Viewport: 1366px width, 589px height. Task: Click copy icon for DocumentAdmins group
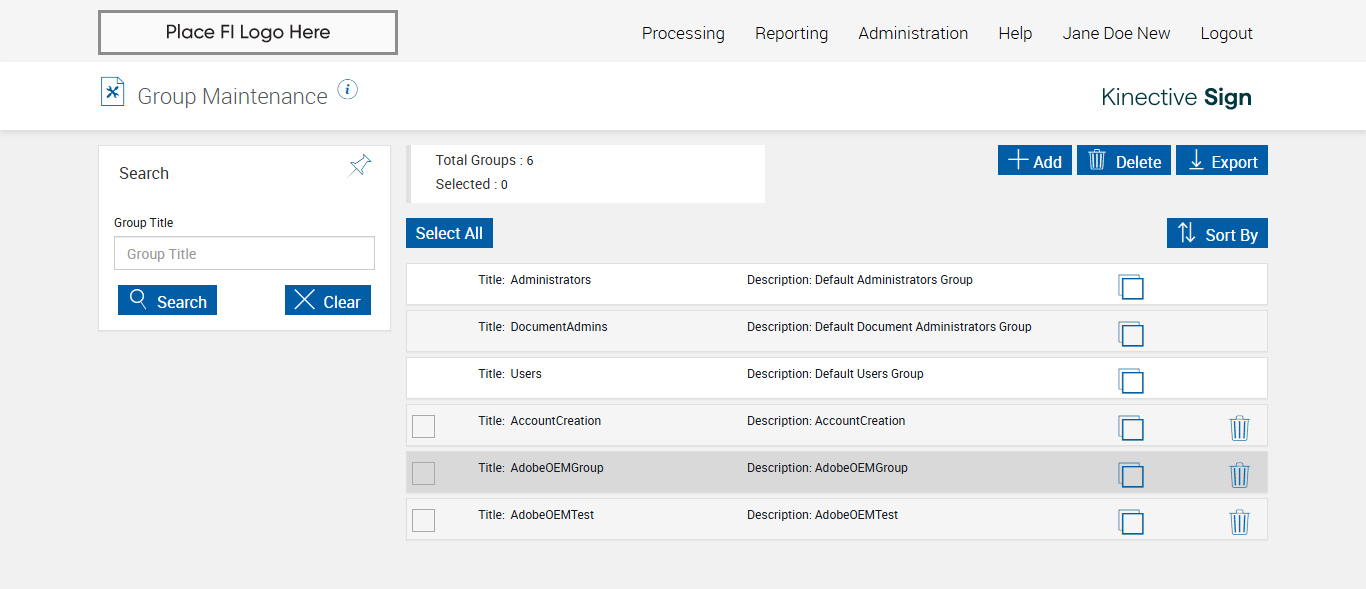point(1131,334)
